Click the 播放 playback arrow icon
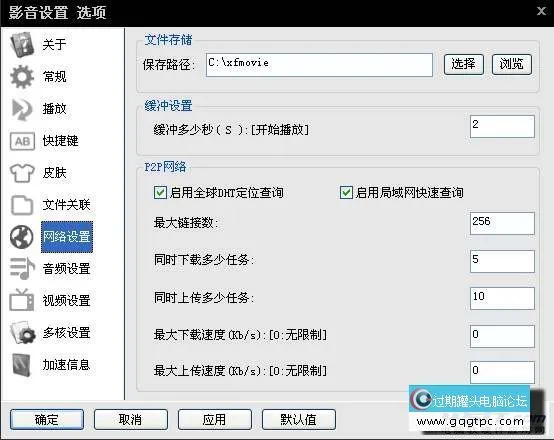This screenshot has width=554, height=440. point(22,109)
